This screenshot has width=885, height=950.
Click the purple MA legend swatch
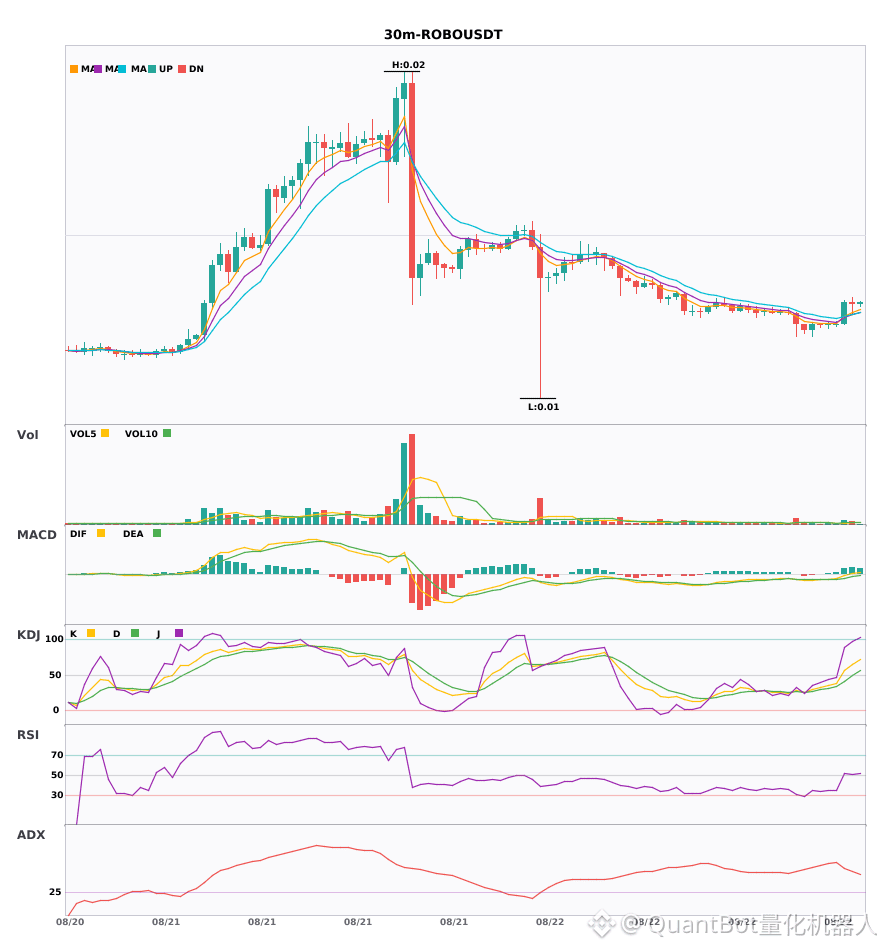98,69
